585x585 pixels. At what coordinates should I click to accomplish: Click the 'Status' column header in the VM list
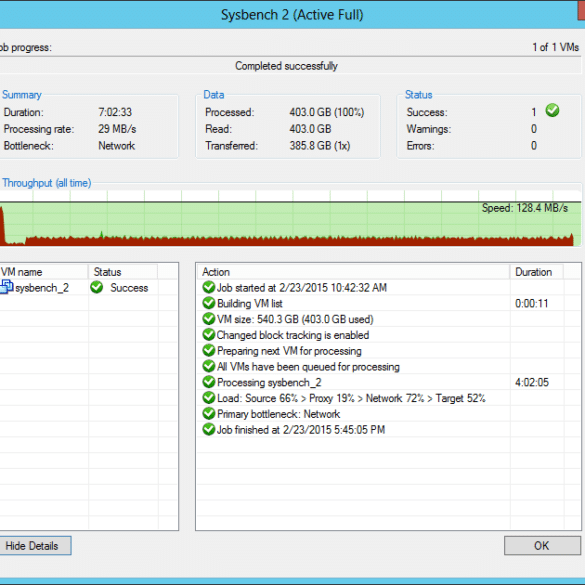pyautogui.click(x=123, y=272)
